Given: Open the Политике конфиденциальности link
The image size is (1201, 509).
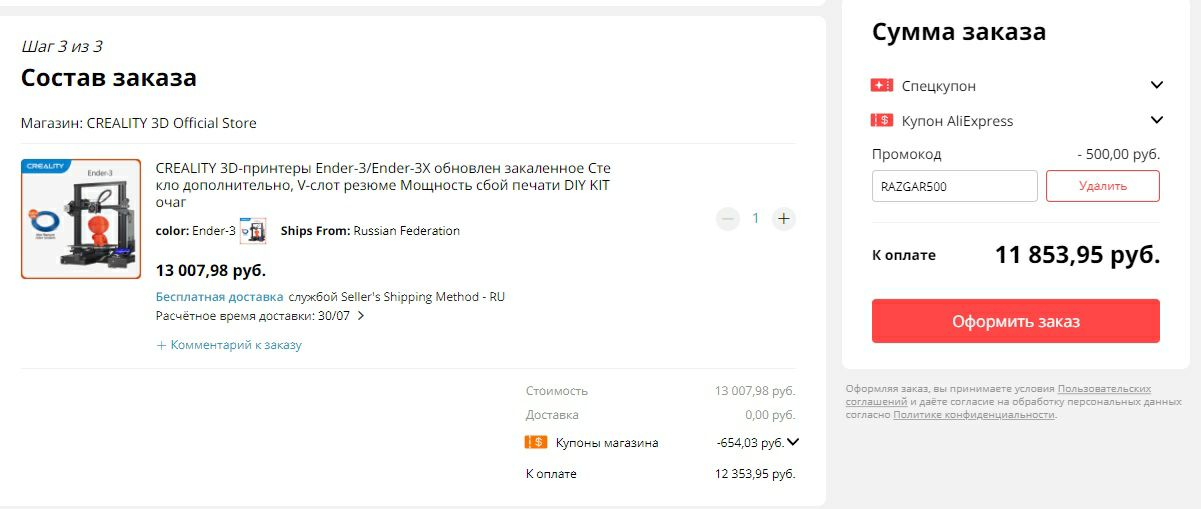Looking at the screenshot, I should [x=974, y=414].
